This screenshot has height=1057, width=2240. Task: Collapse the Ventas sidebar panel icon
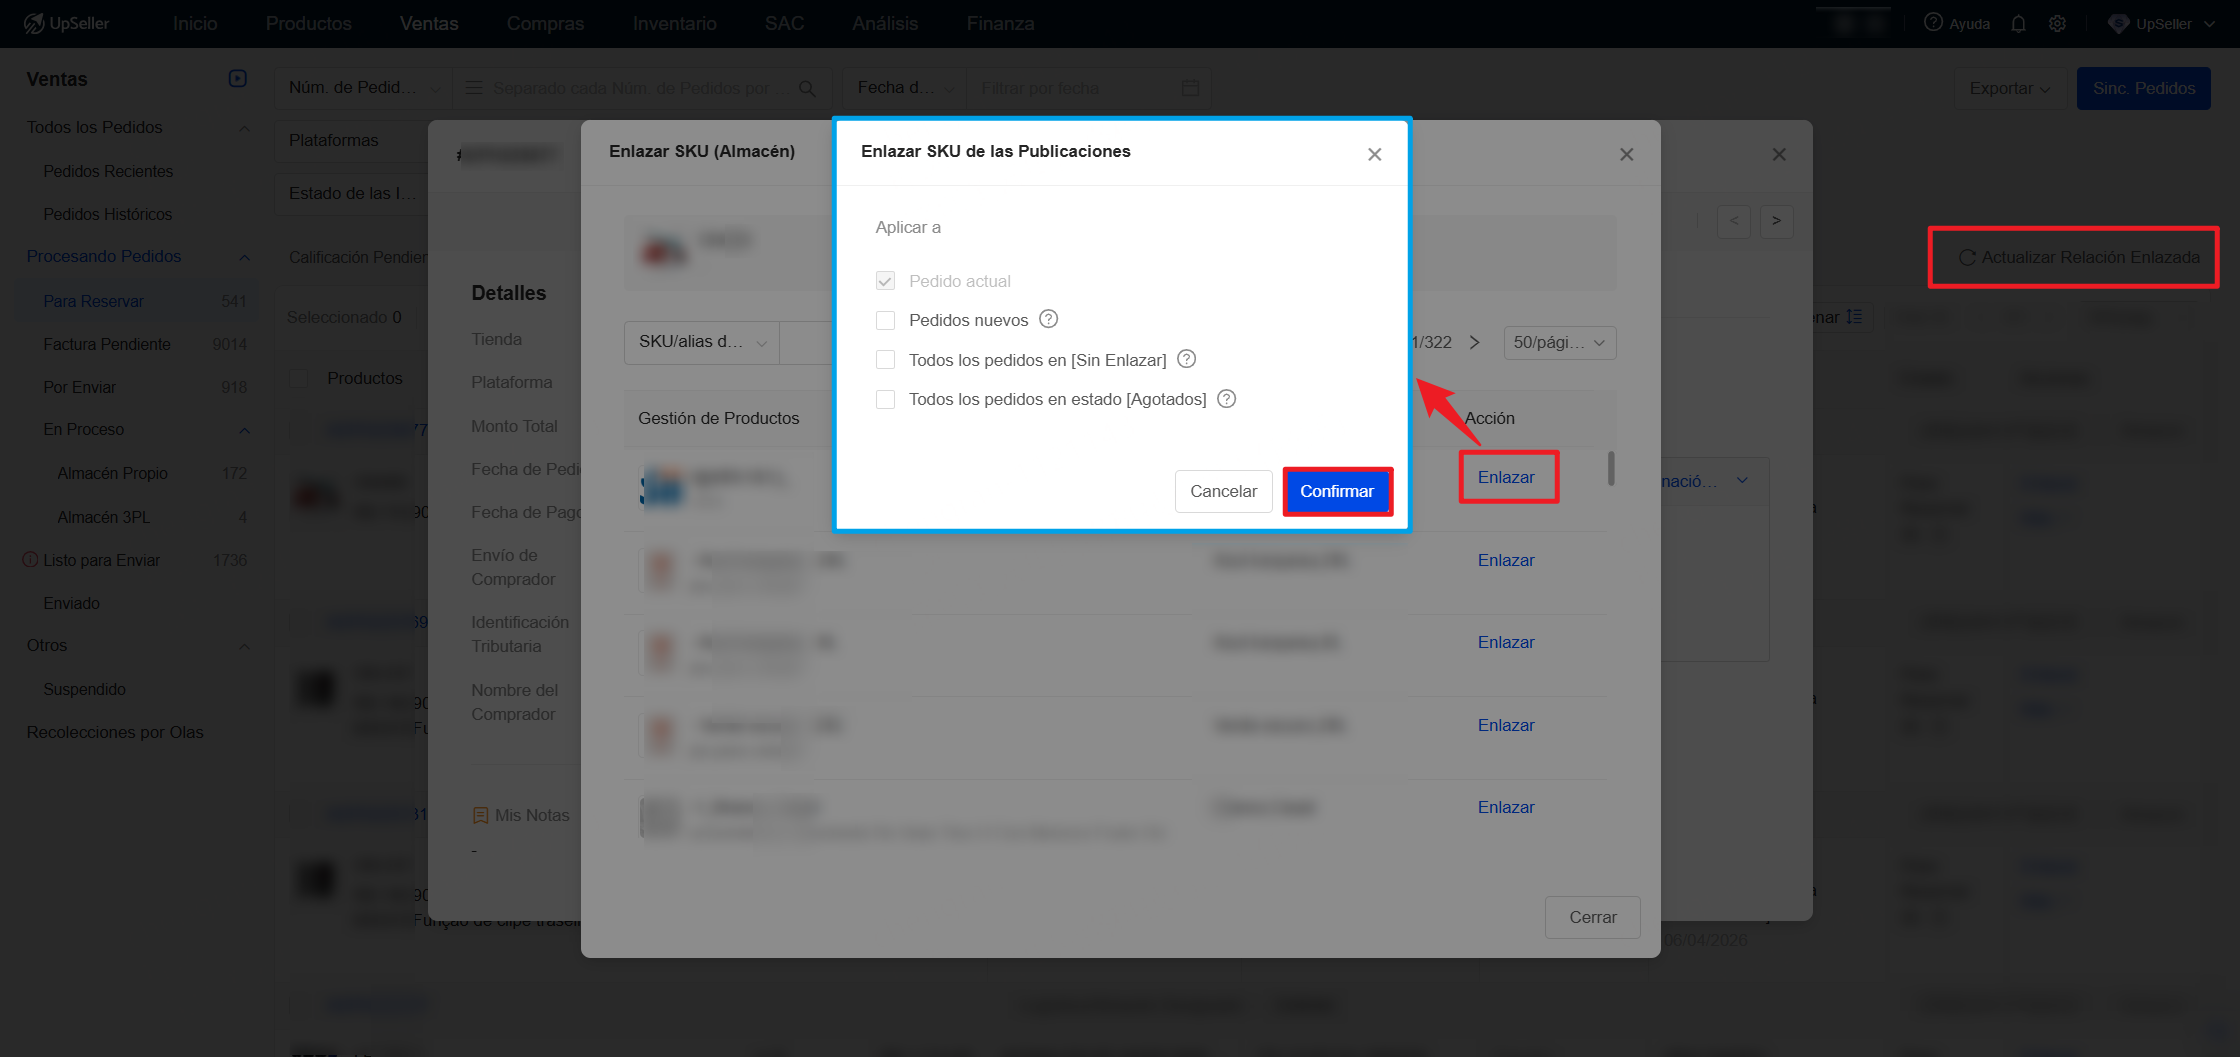(238, 79)
